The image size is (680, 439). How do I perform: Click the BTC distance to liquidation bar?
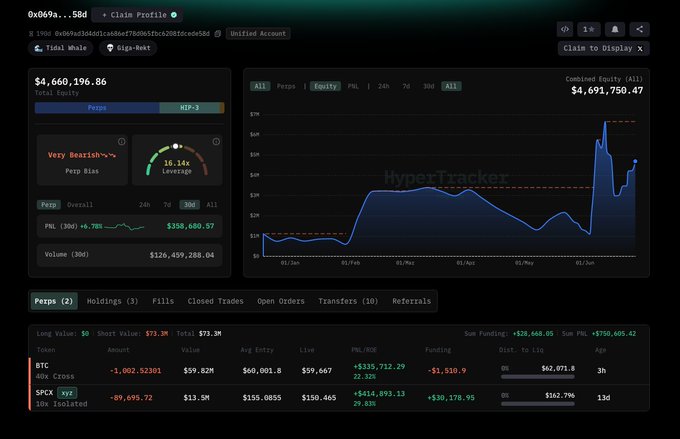coord(537,377)
